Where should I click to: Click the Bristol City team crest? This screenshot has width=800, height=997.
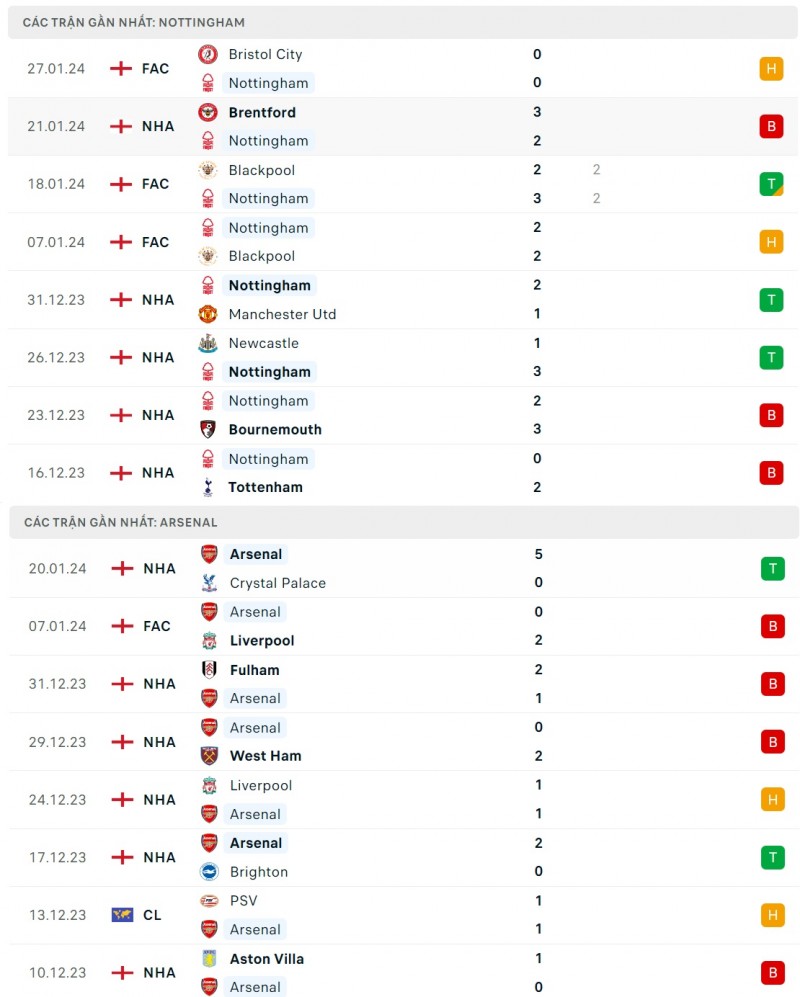(208, 54)
